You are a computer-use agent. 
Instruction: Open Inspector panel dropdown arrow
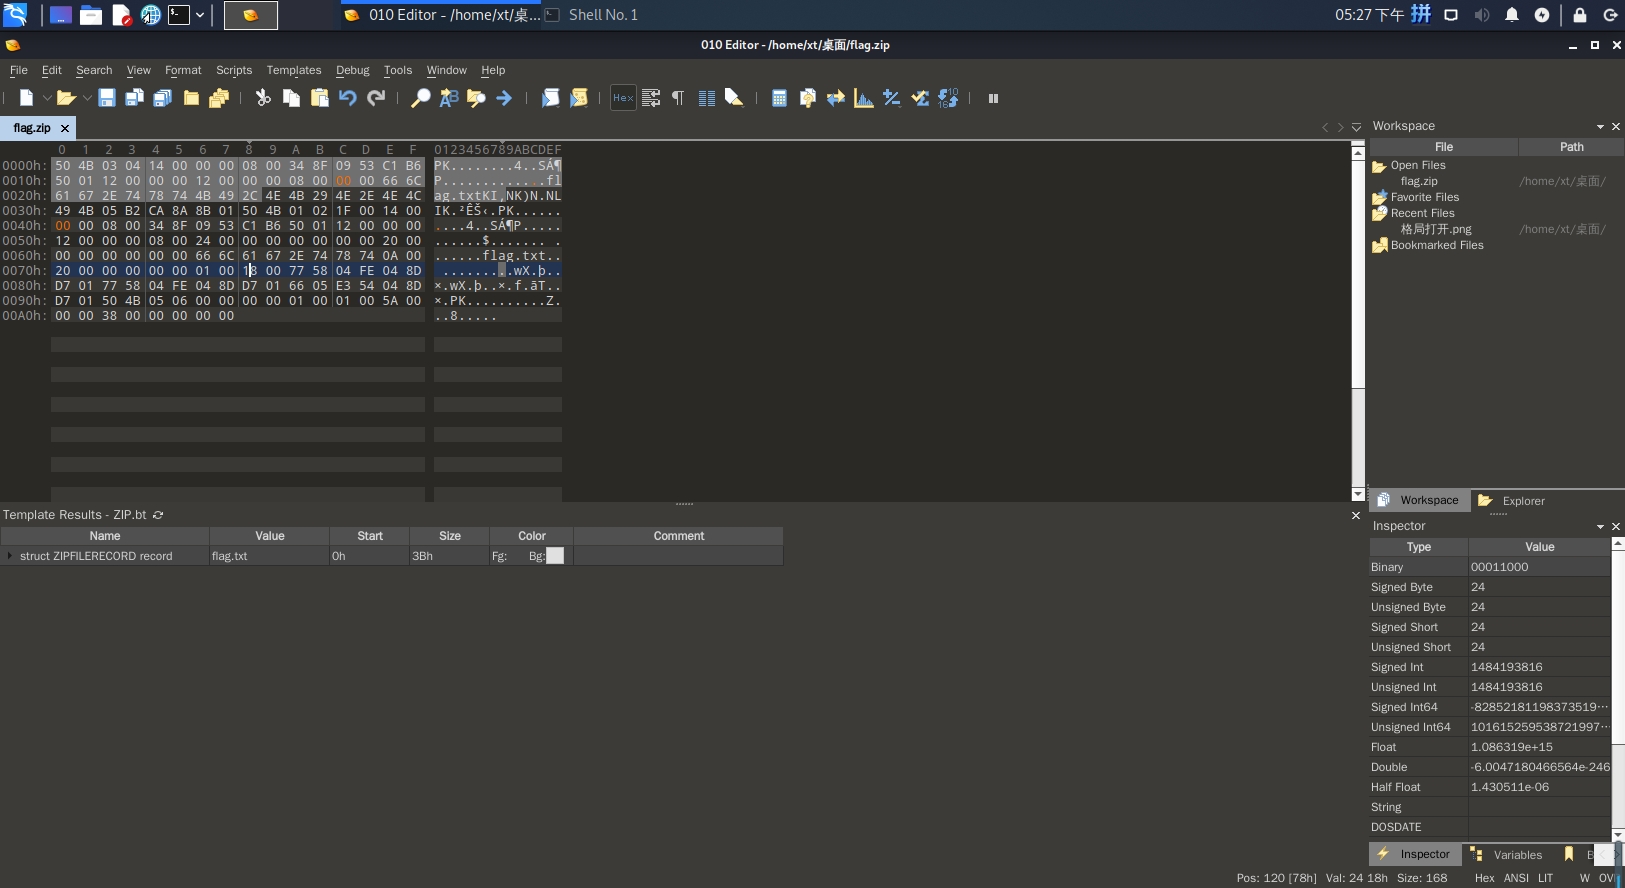click(1600, 527)
